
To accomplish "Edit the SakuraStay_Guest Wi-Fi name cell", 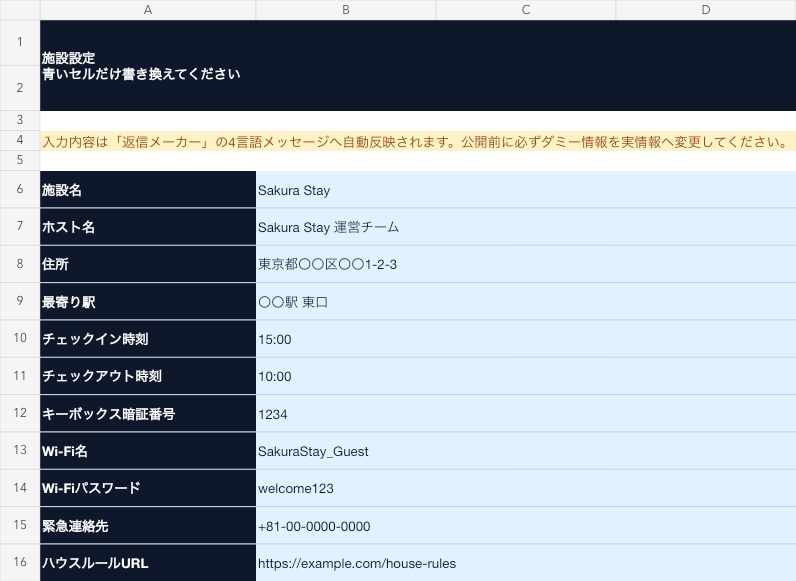I will [x=526, y=450].
